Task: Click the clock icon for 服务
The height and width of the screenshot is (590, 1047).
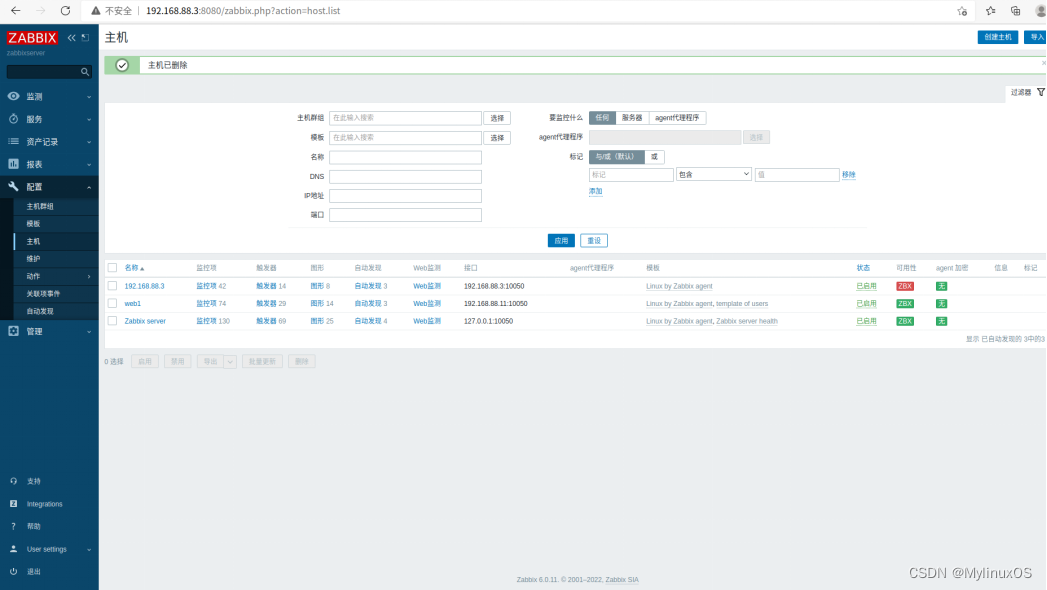Action: [13, 119]
